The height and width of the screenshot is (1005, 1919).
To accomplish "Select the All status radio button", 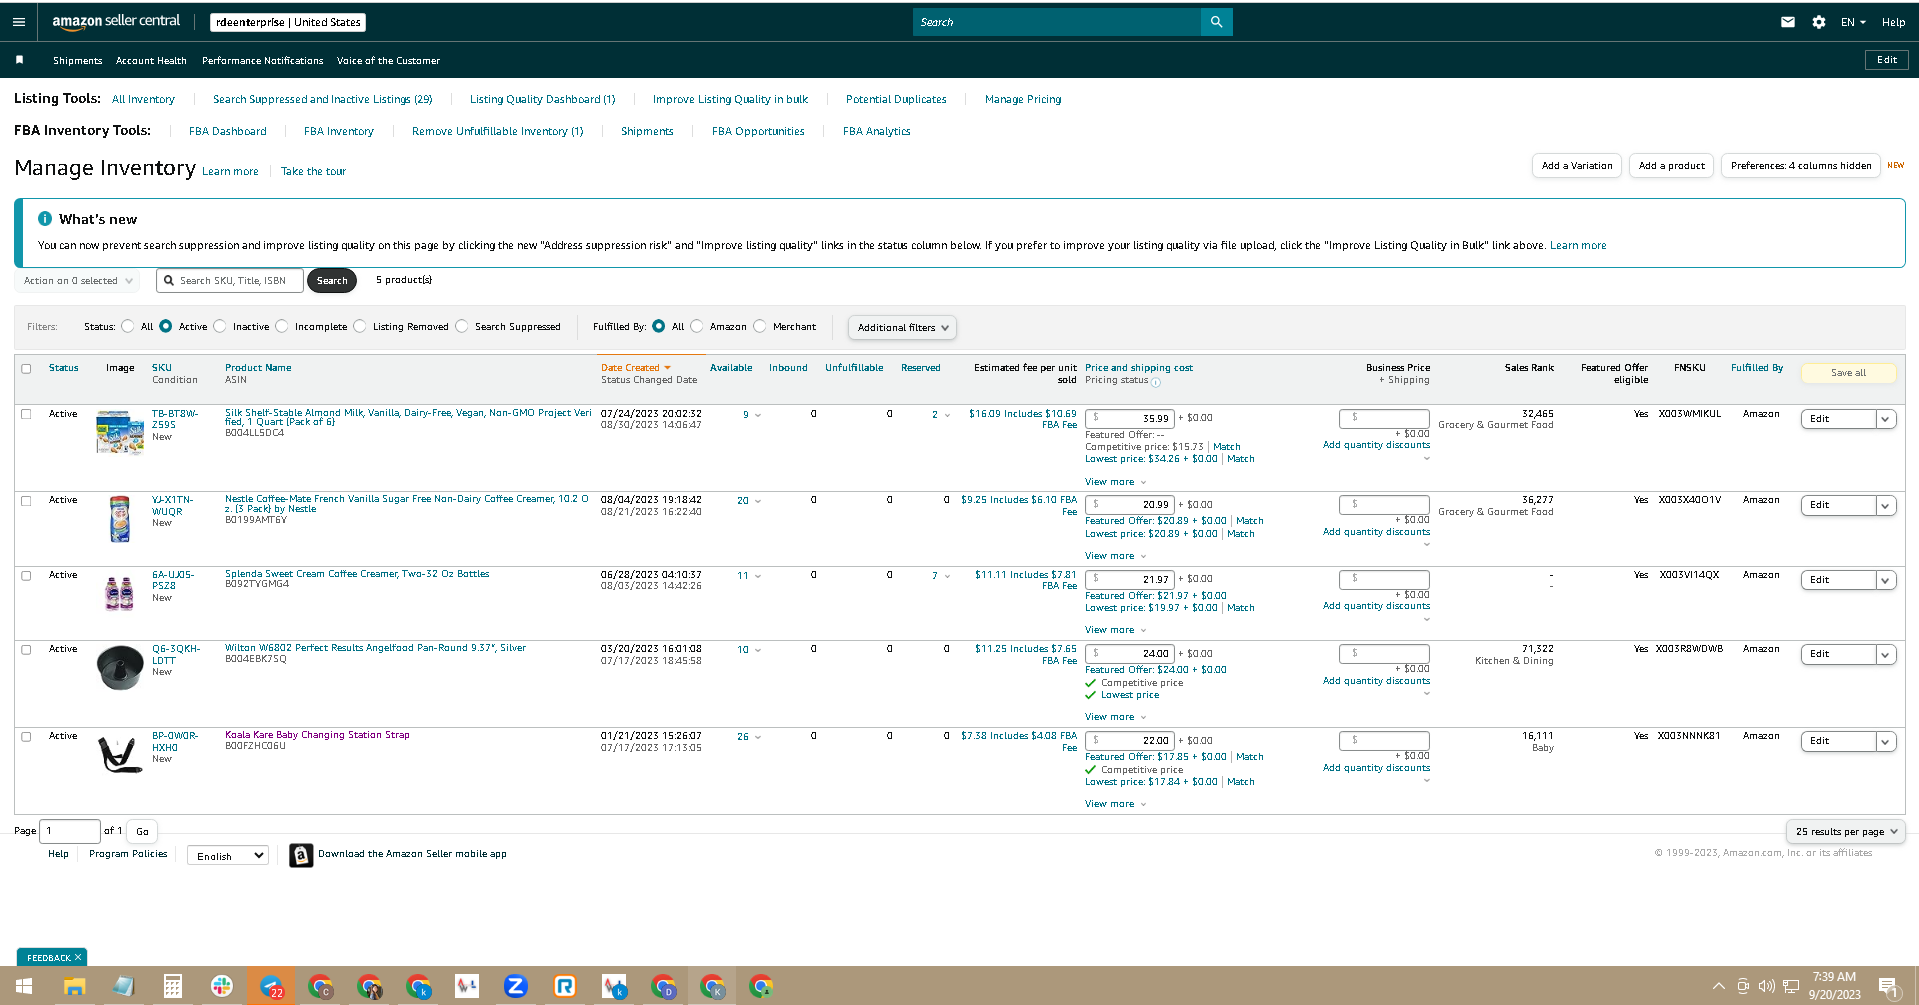I will pos(128,326).
